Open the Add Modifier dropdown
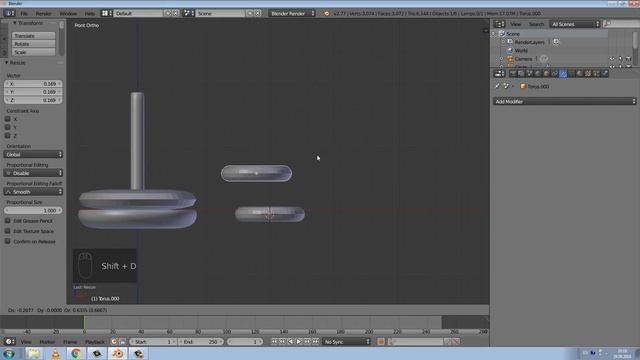 [564, 101]
